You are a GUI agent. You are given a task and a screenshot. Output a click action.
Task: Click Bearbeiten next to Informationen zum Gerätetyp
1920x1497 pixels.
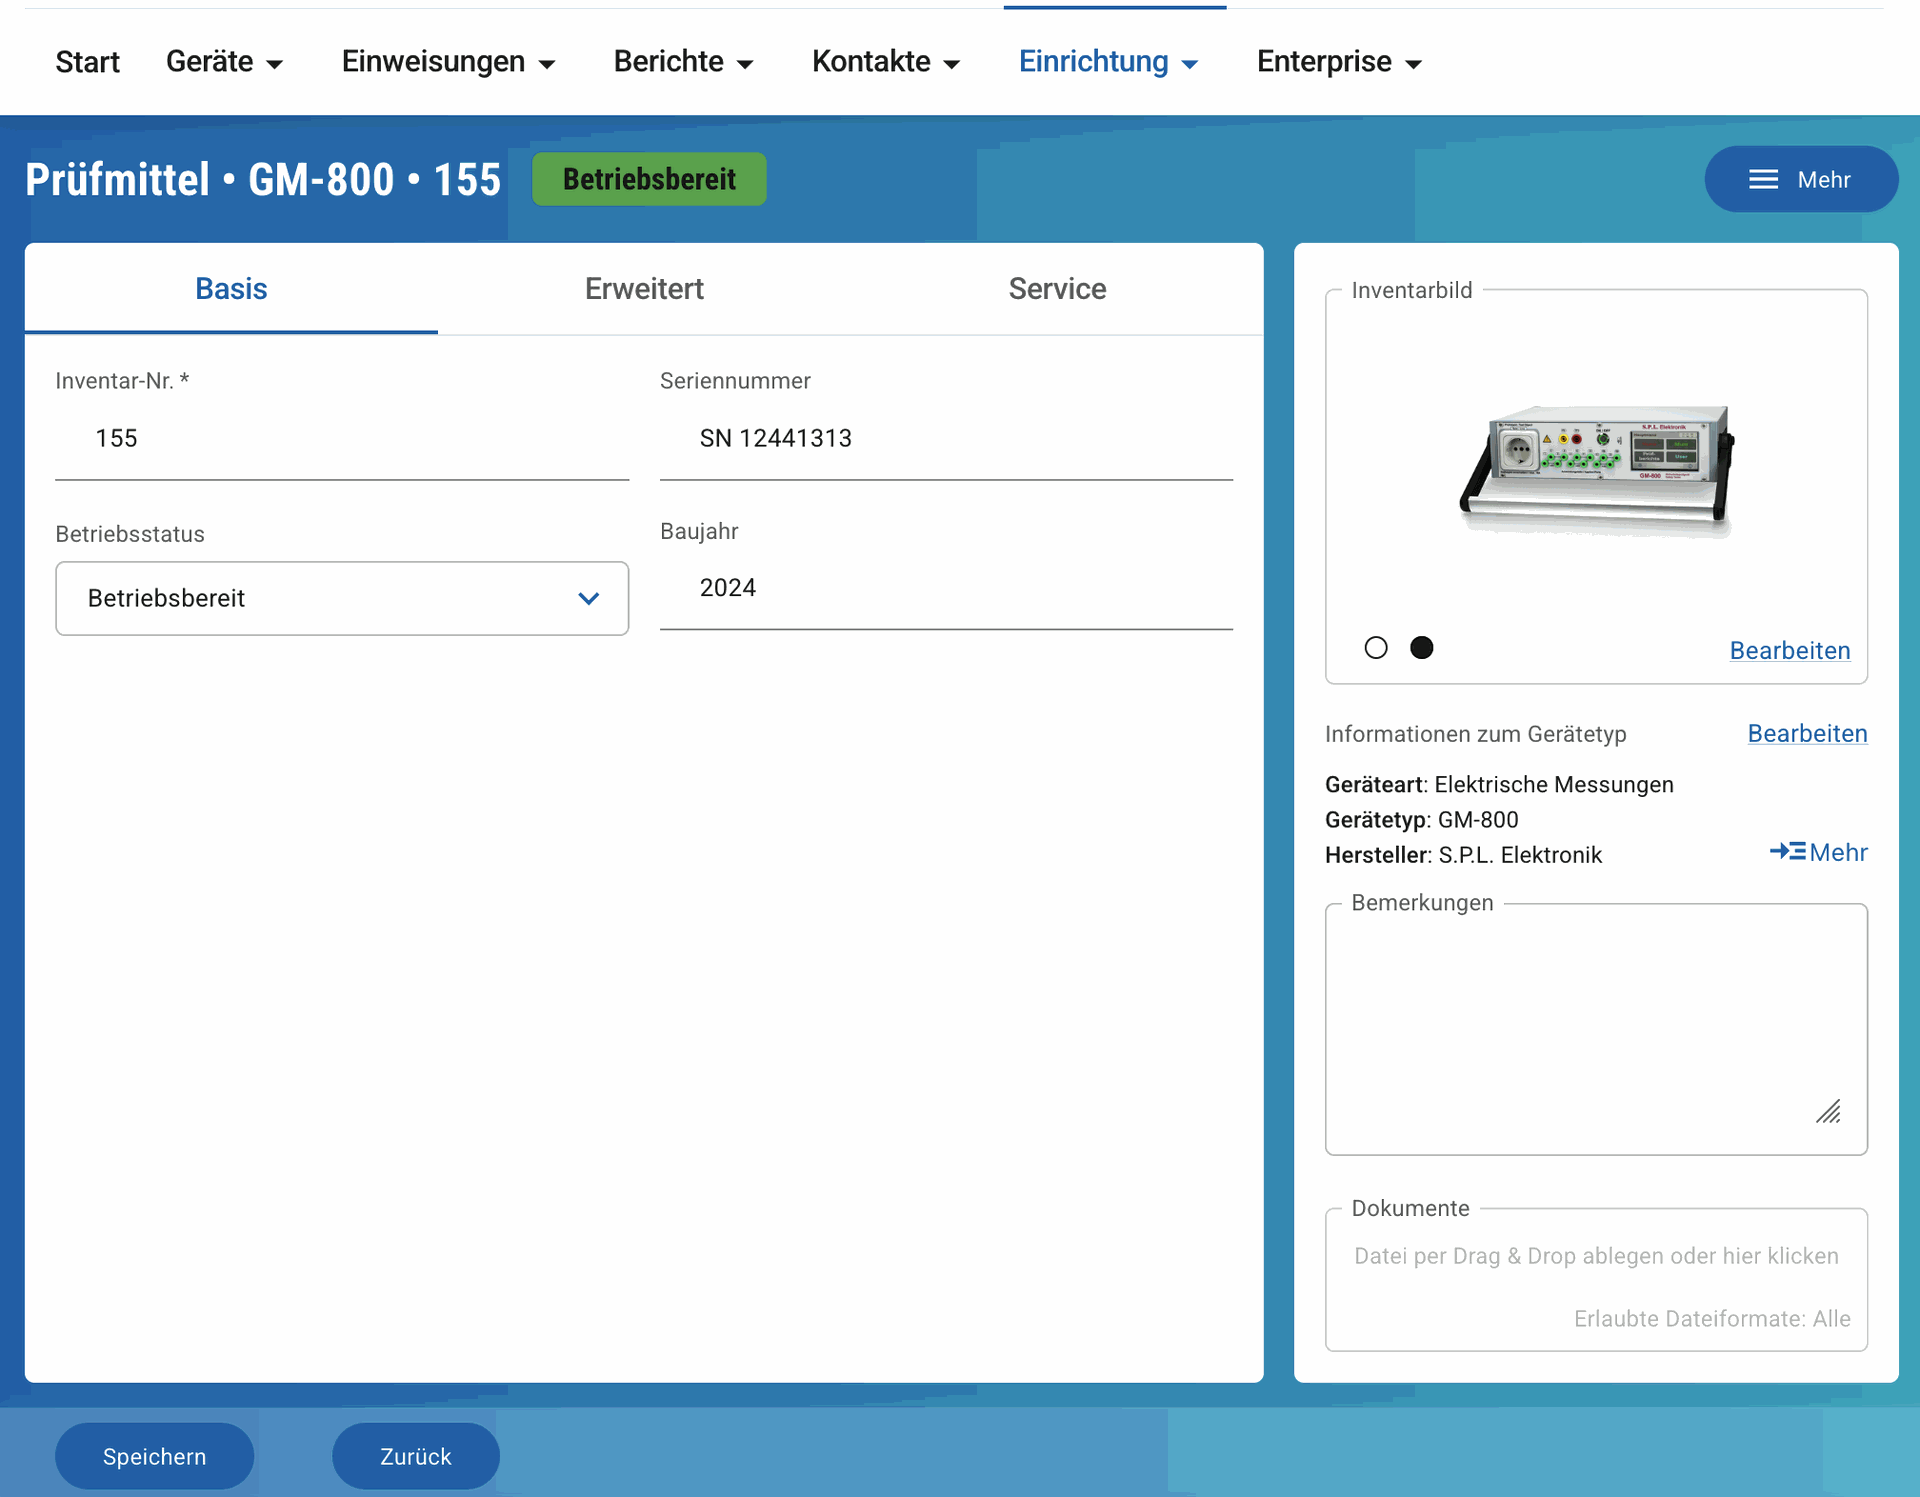pos(1807,733)
